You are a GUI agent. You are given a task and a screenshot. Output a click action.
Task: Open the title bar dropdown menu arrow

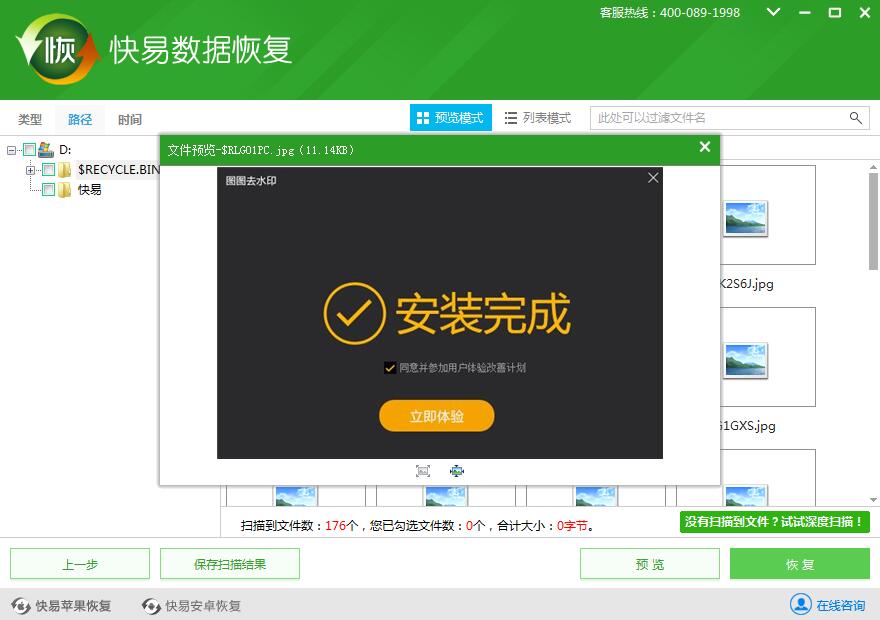[x=773, y=13]
